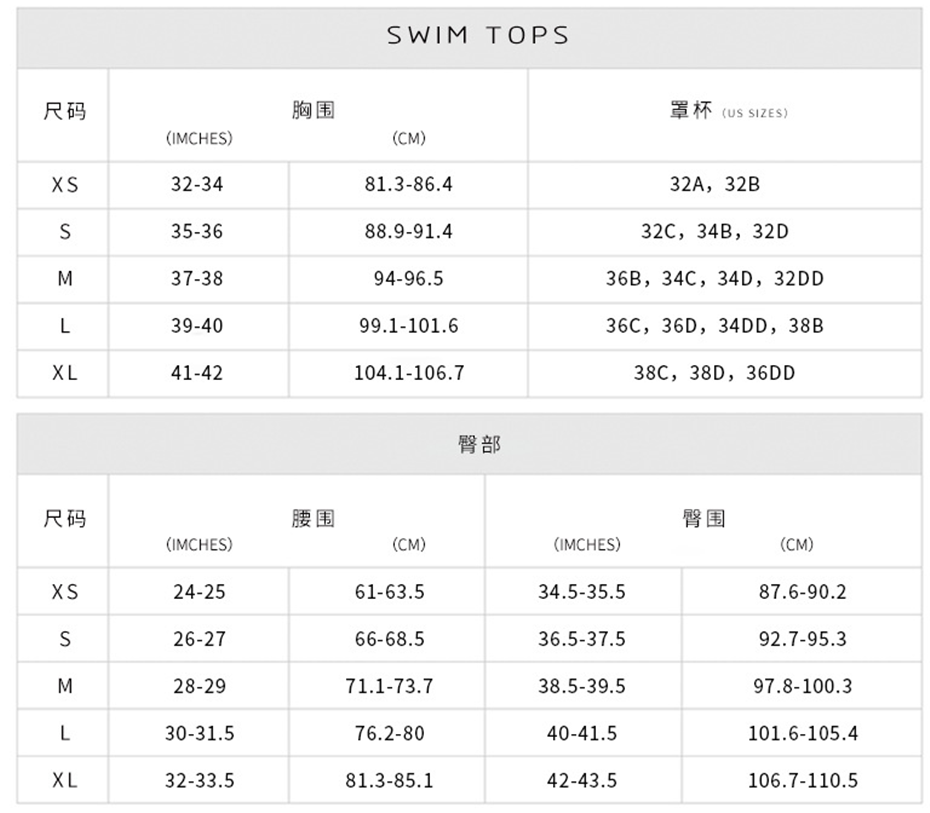Select the 39-40 inches chest cell

click(197, 326)
